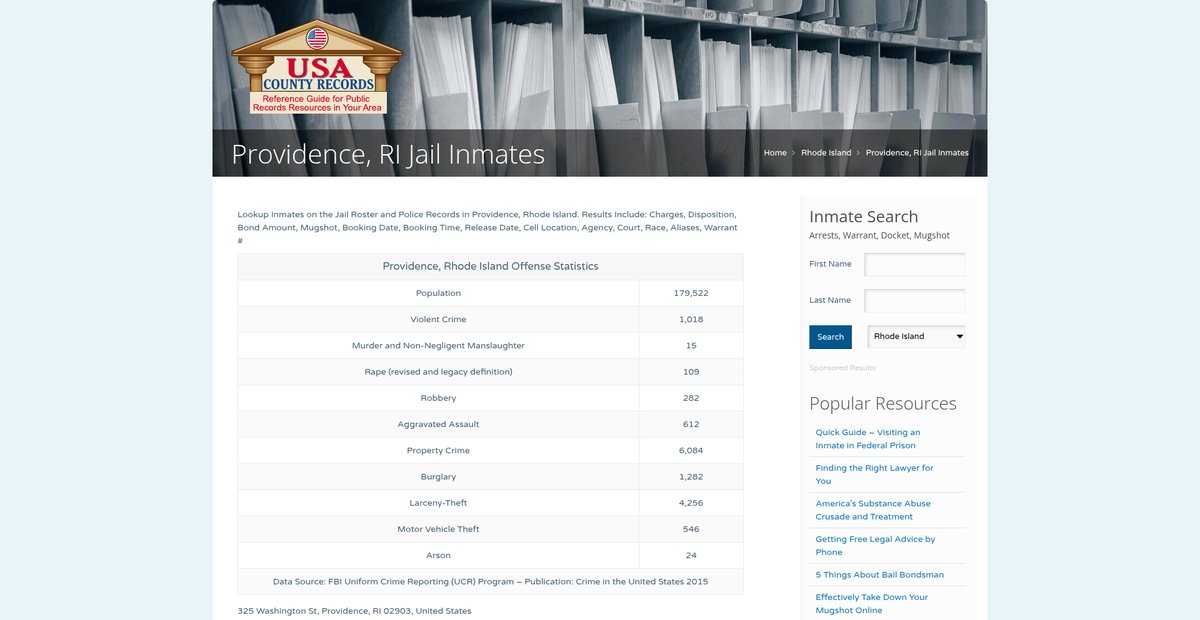Viewport: 1200px width, 620px height.
Task: Select the value 612
Action: [691, 424]
